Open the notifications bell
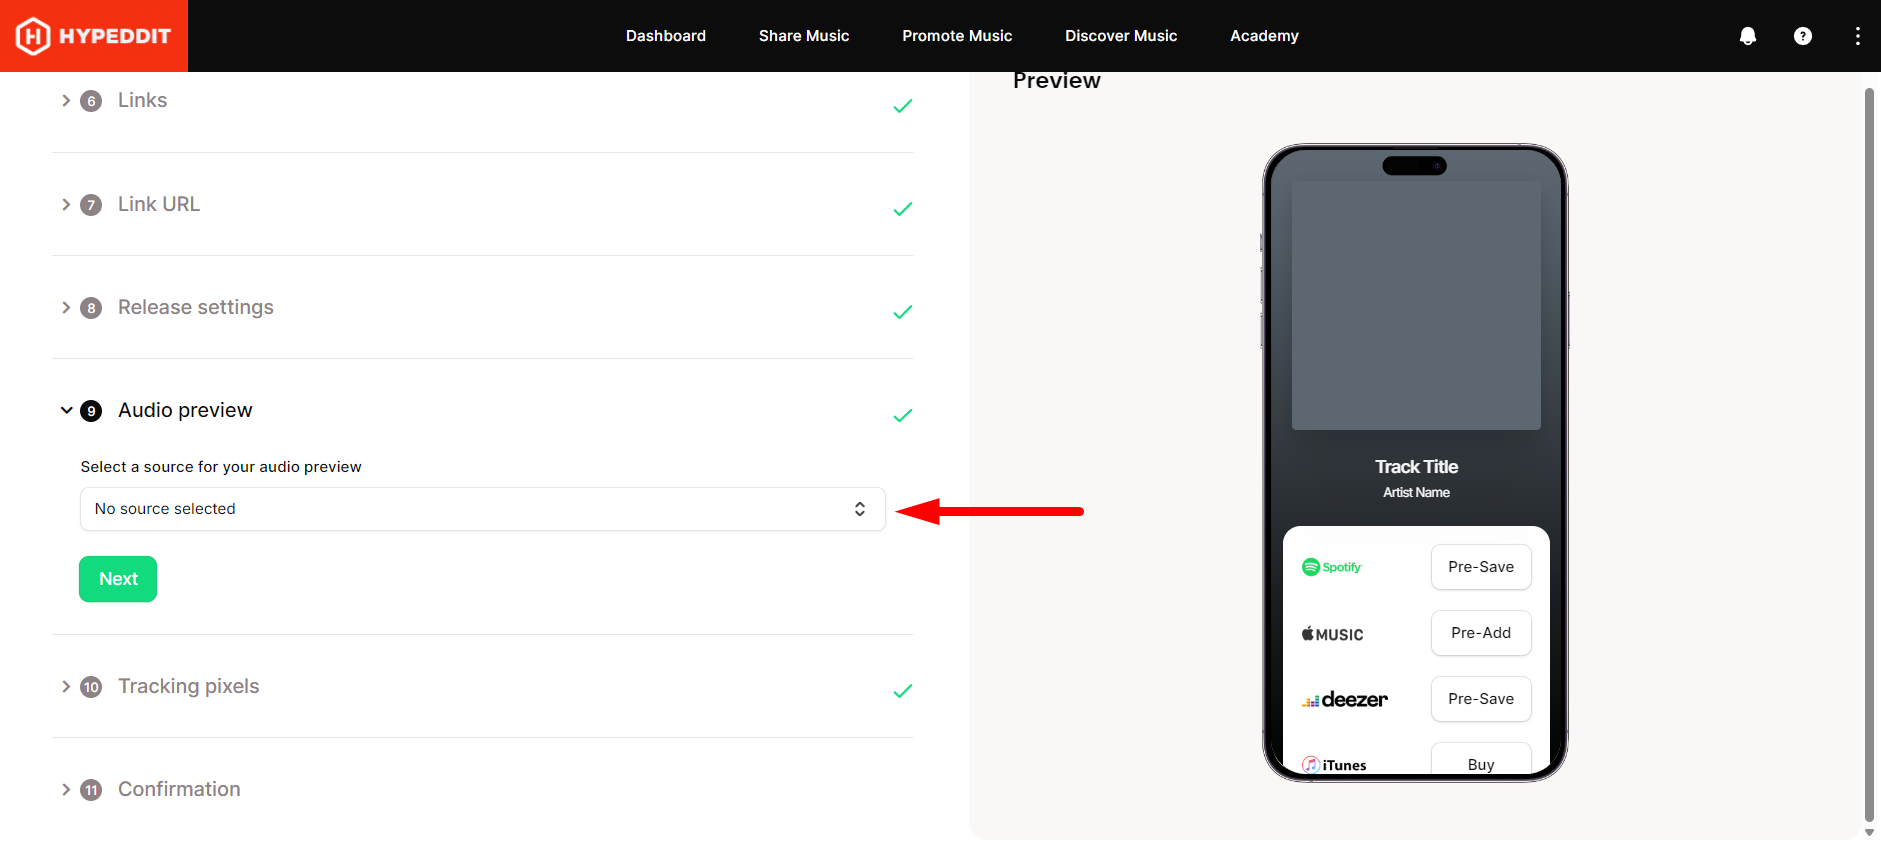The image size is (1881, 866). click(x=1747, y=36)
